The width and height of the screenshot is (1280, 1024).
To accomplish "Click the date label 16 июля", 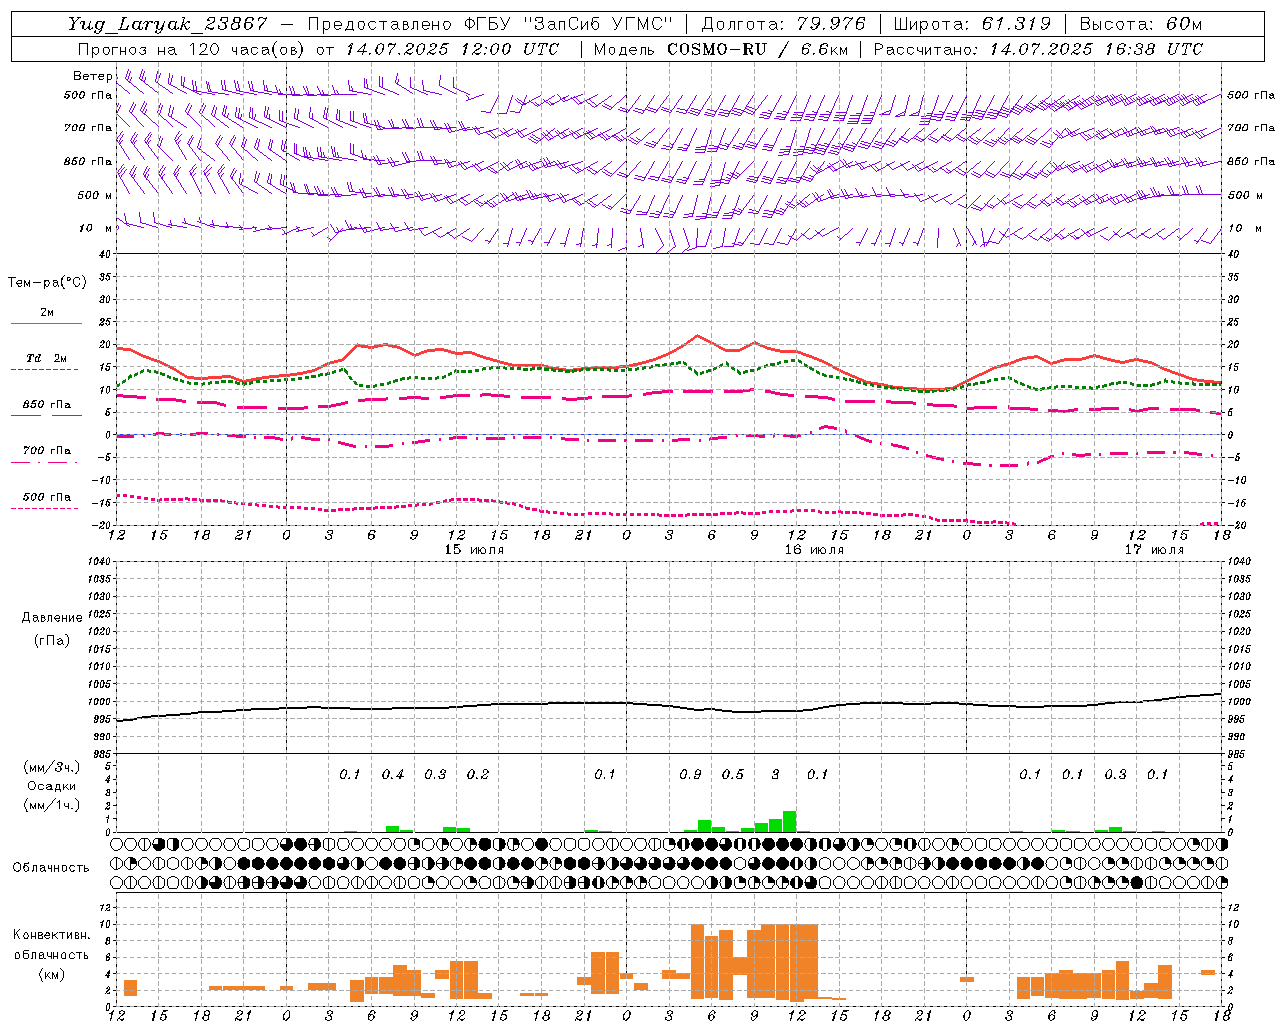I will pos(814,550).
